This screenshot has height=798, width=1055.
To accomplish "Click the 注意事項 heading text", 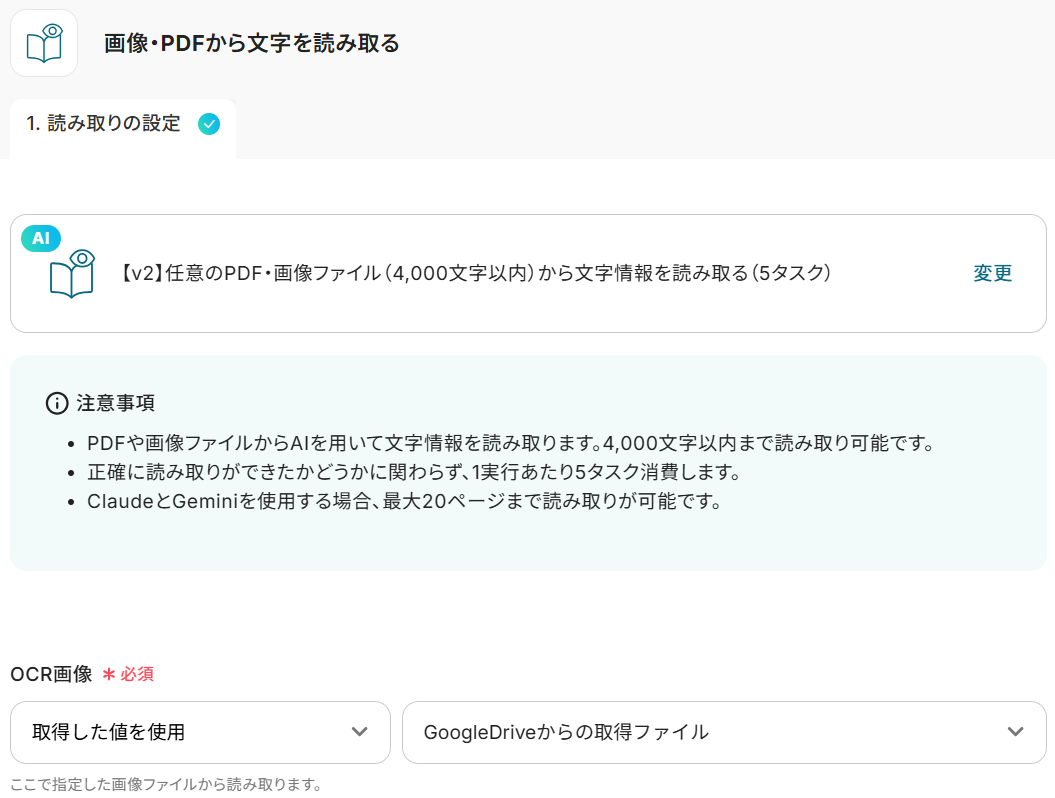I will pyautogui.click(x=115, y=403).
